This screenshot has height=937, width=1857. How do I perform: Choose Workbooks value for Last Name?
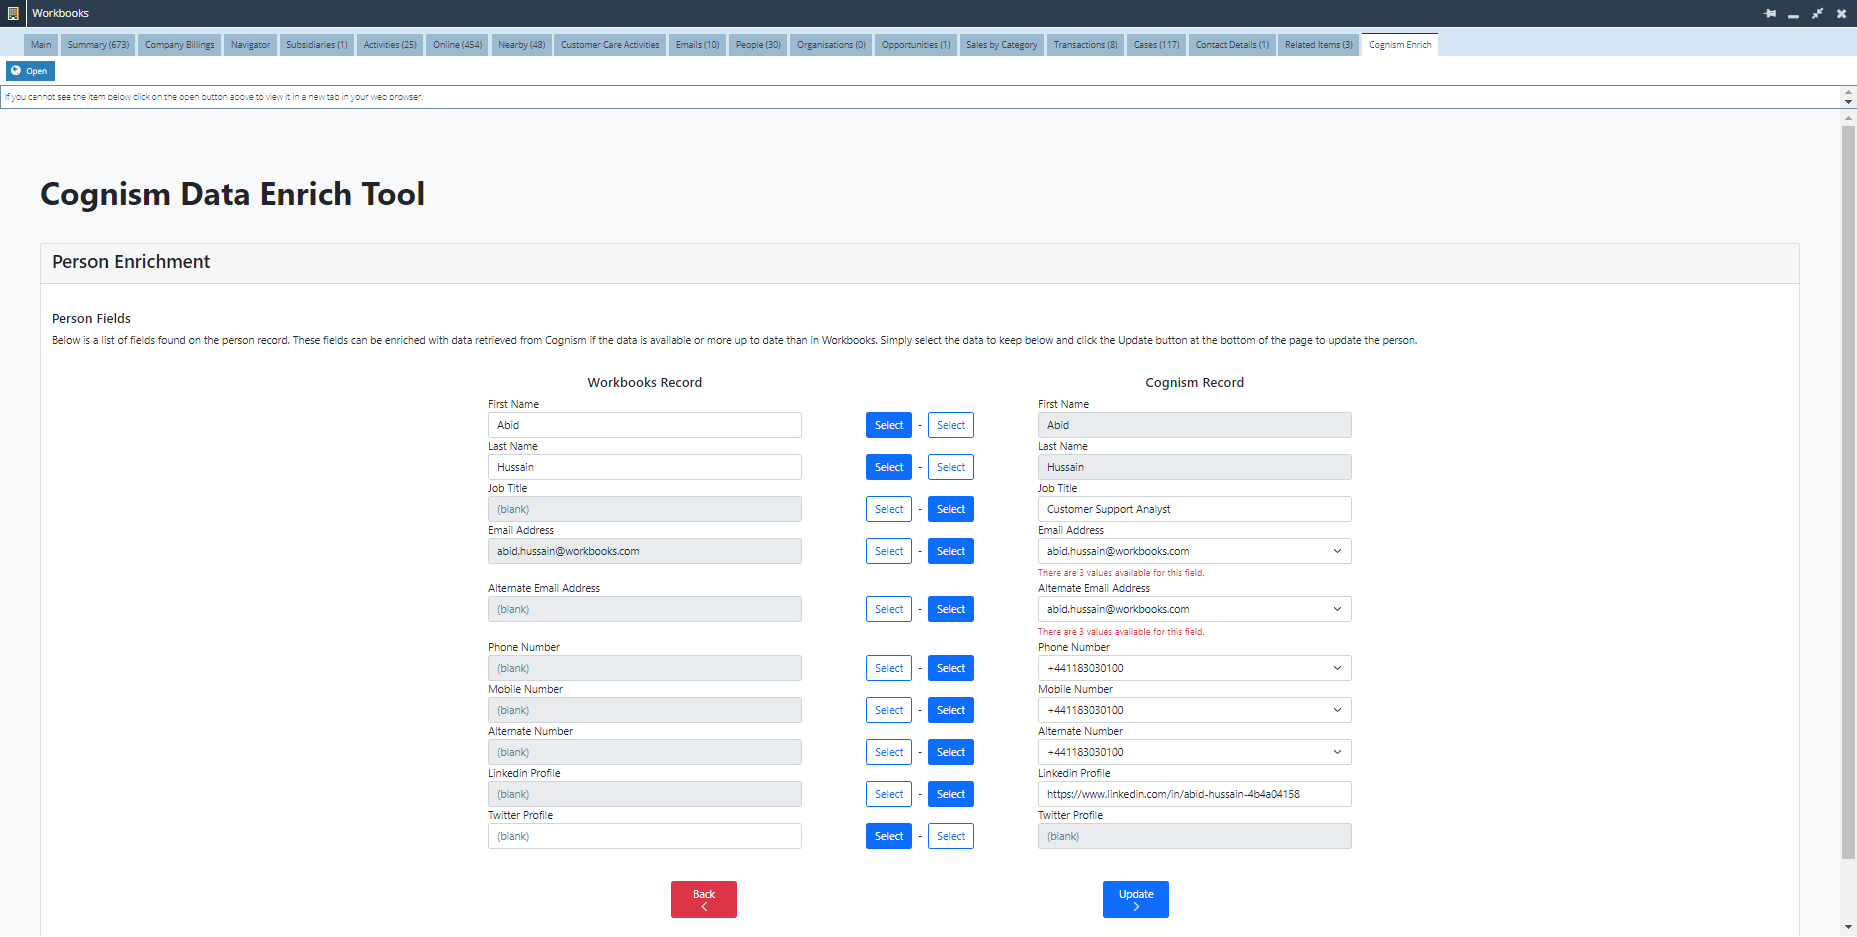point(889,467)
